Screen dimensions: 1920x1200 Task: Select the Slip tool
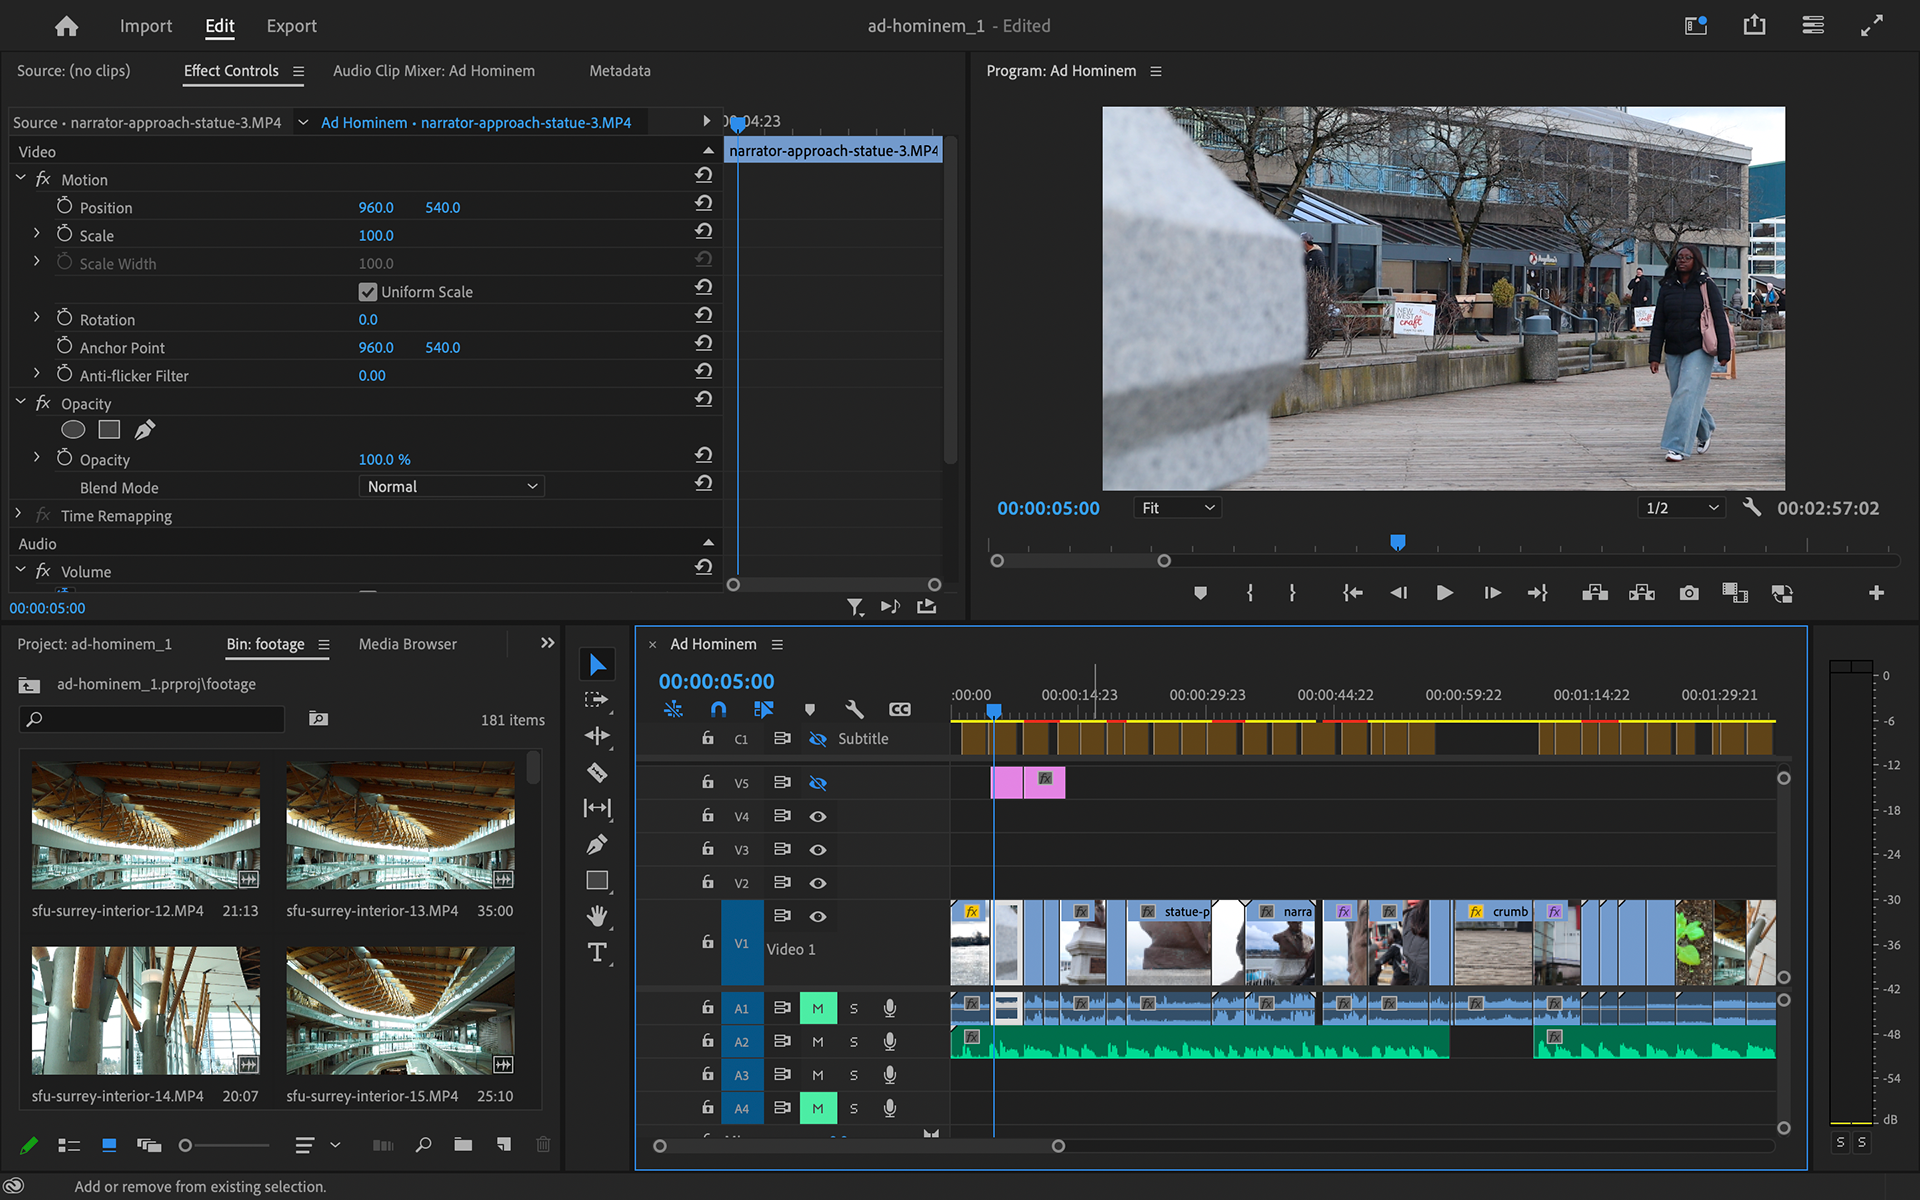tap(597, 808)
